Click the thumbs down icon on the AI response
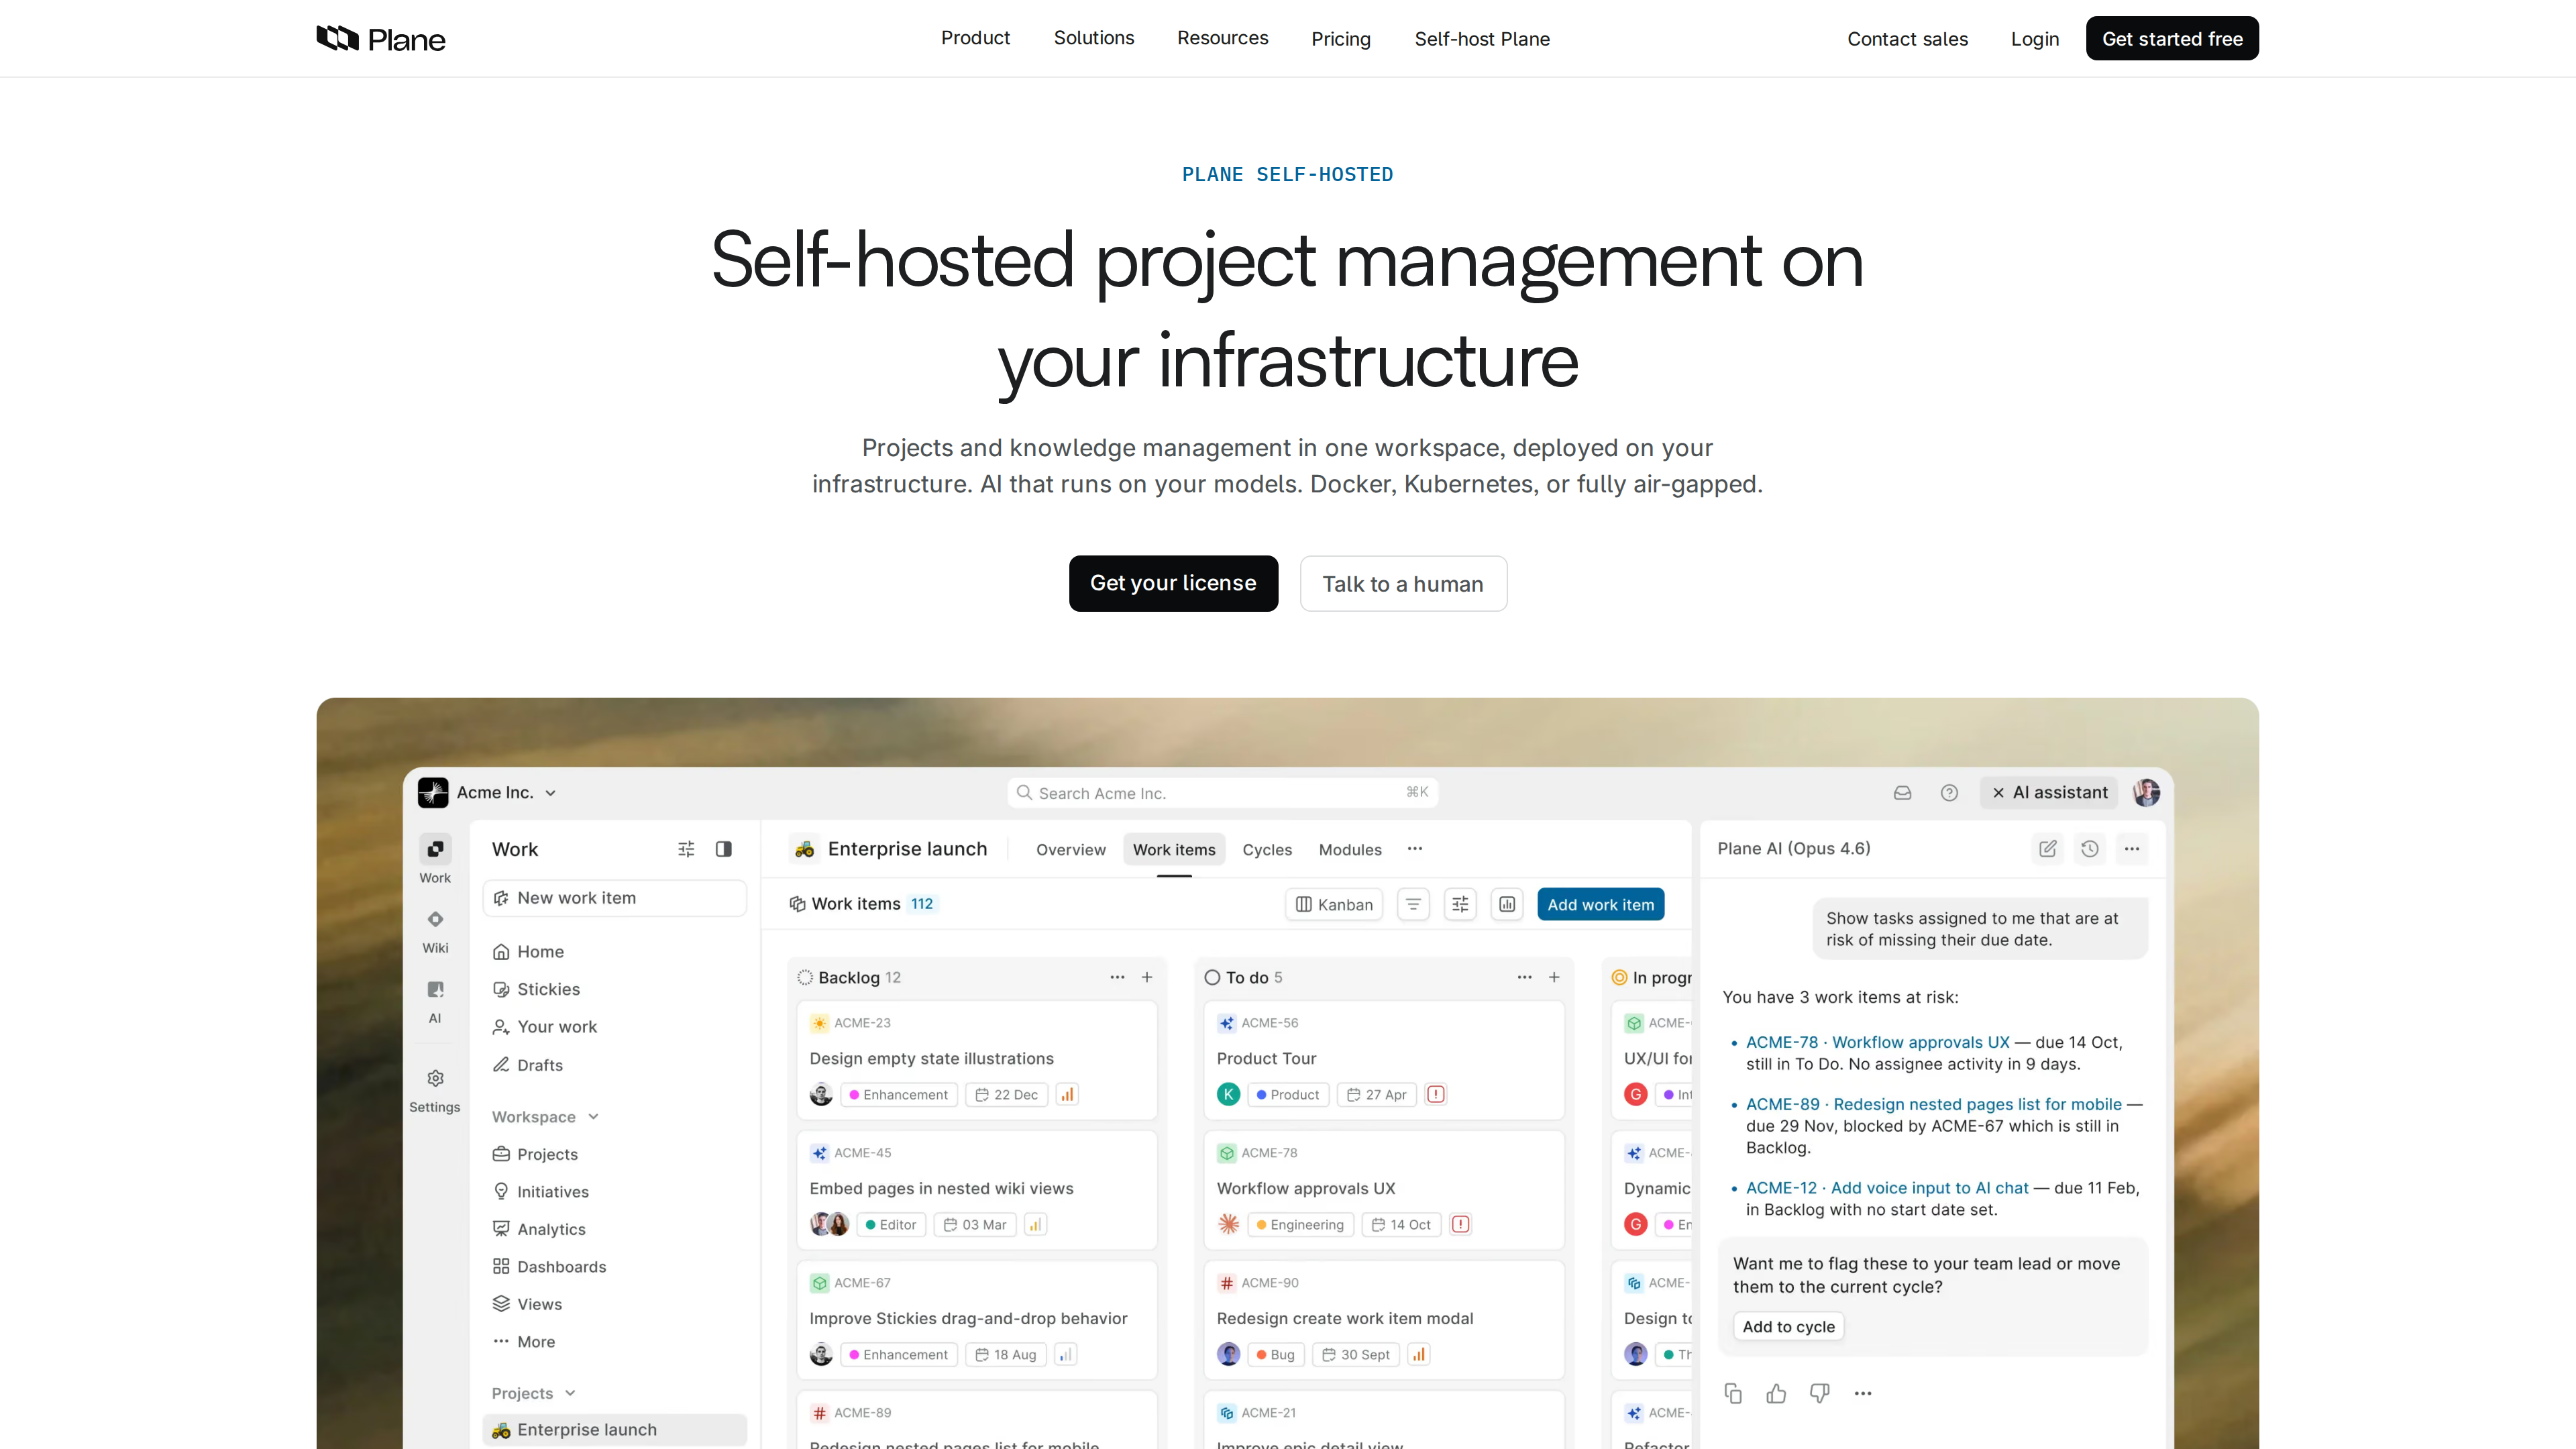 pyautogui.click(x=1819, y=1393)
